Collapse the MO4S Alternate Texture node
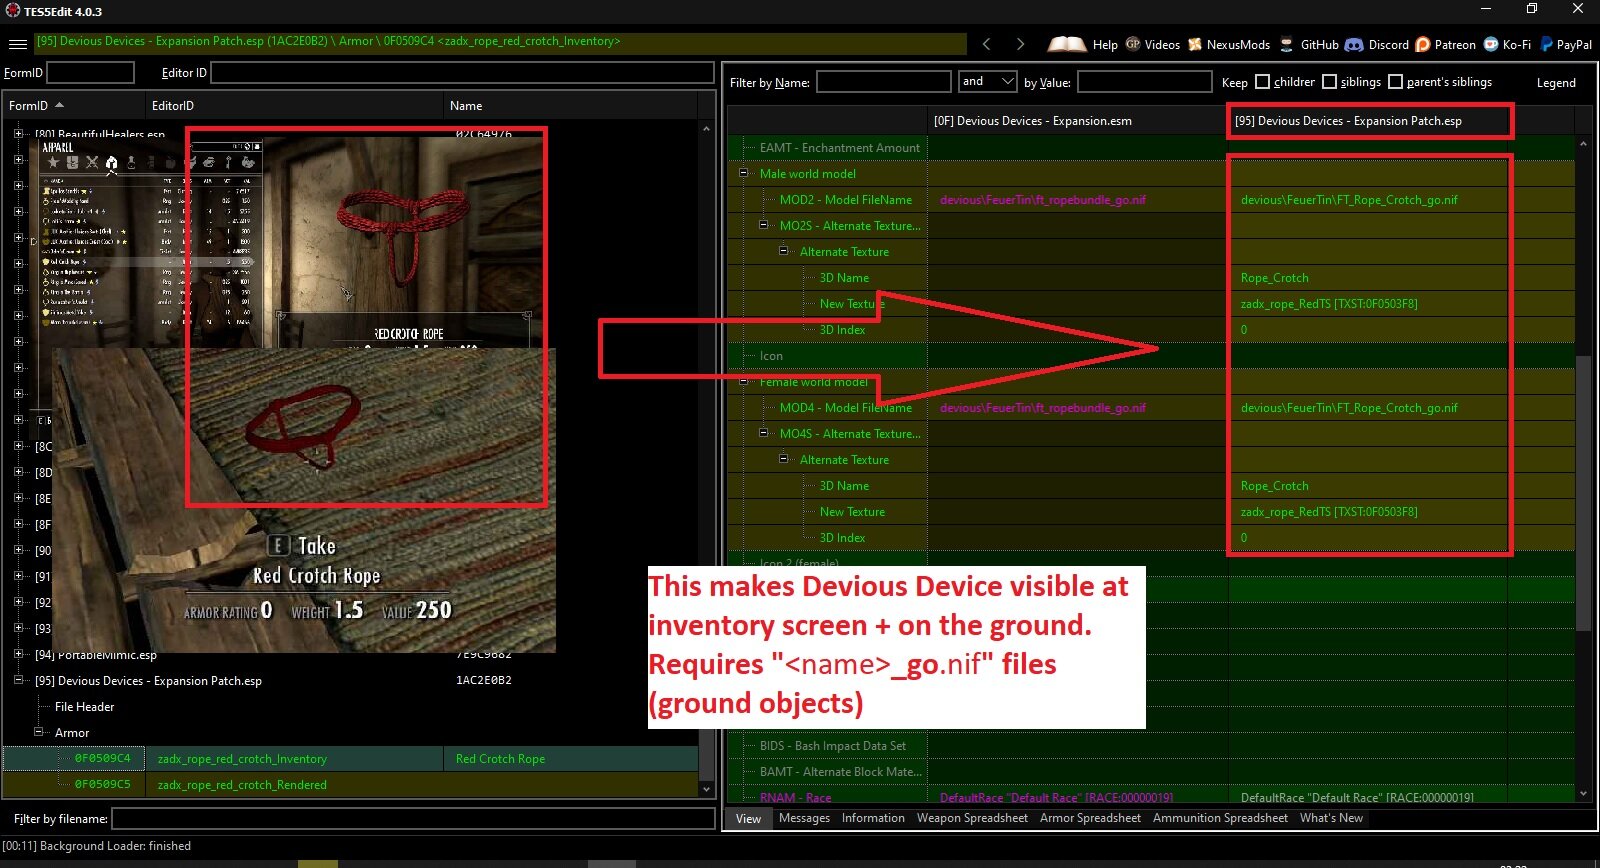The height and width of the screenshot is (868, 1600). [764, 433]
